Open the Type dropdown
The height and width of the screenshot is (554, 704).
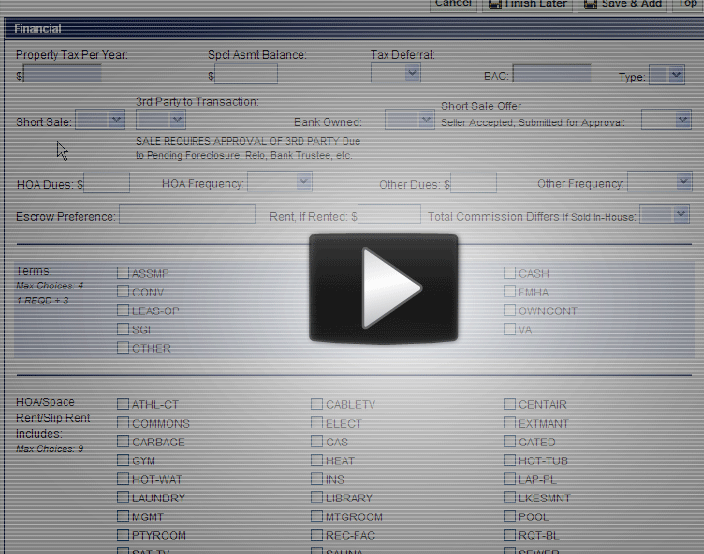(667, 75)
